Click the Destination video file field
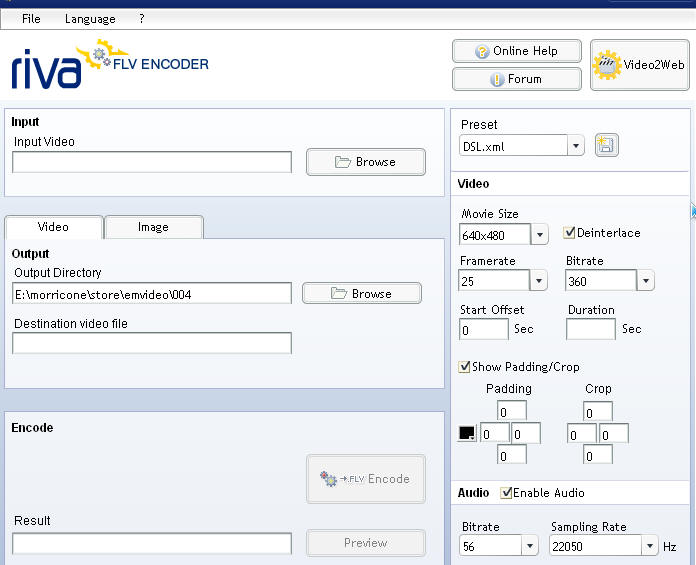The image size is (696, 565). [x=152, y=343]
